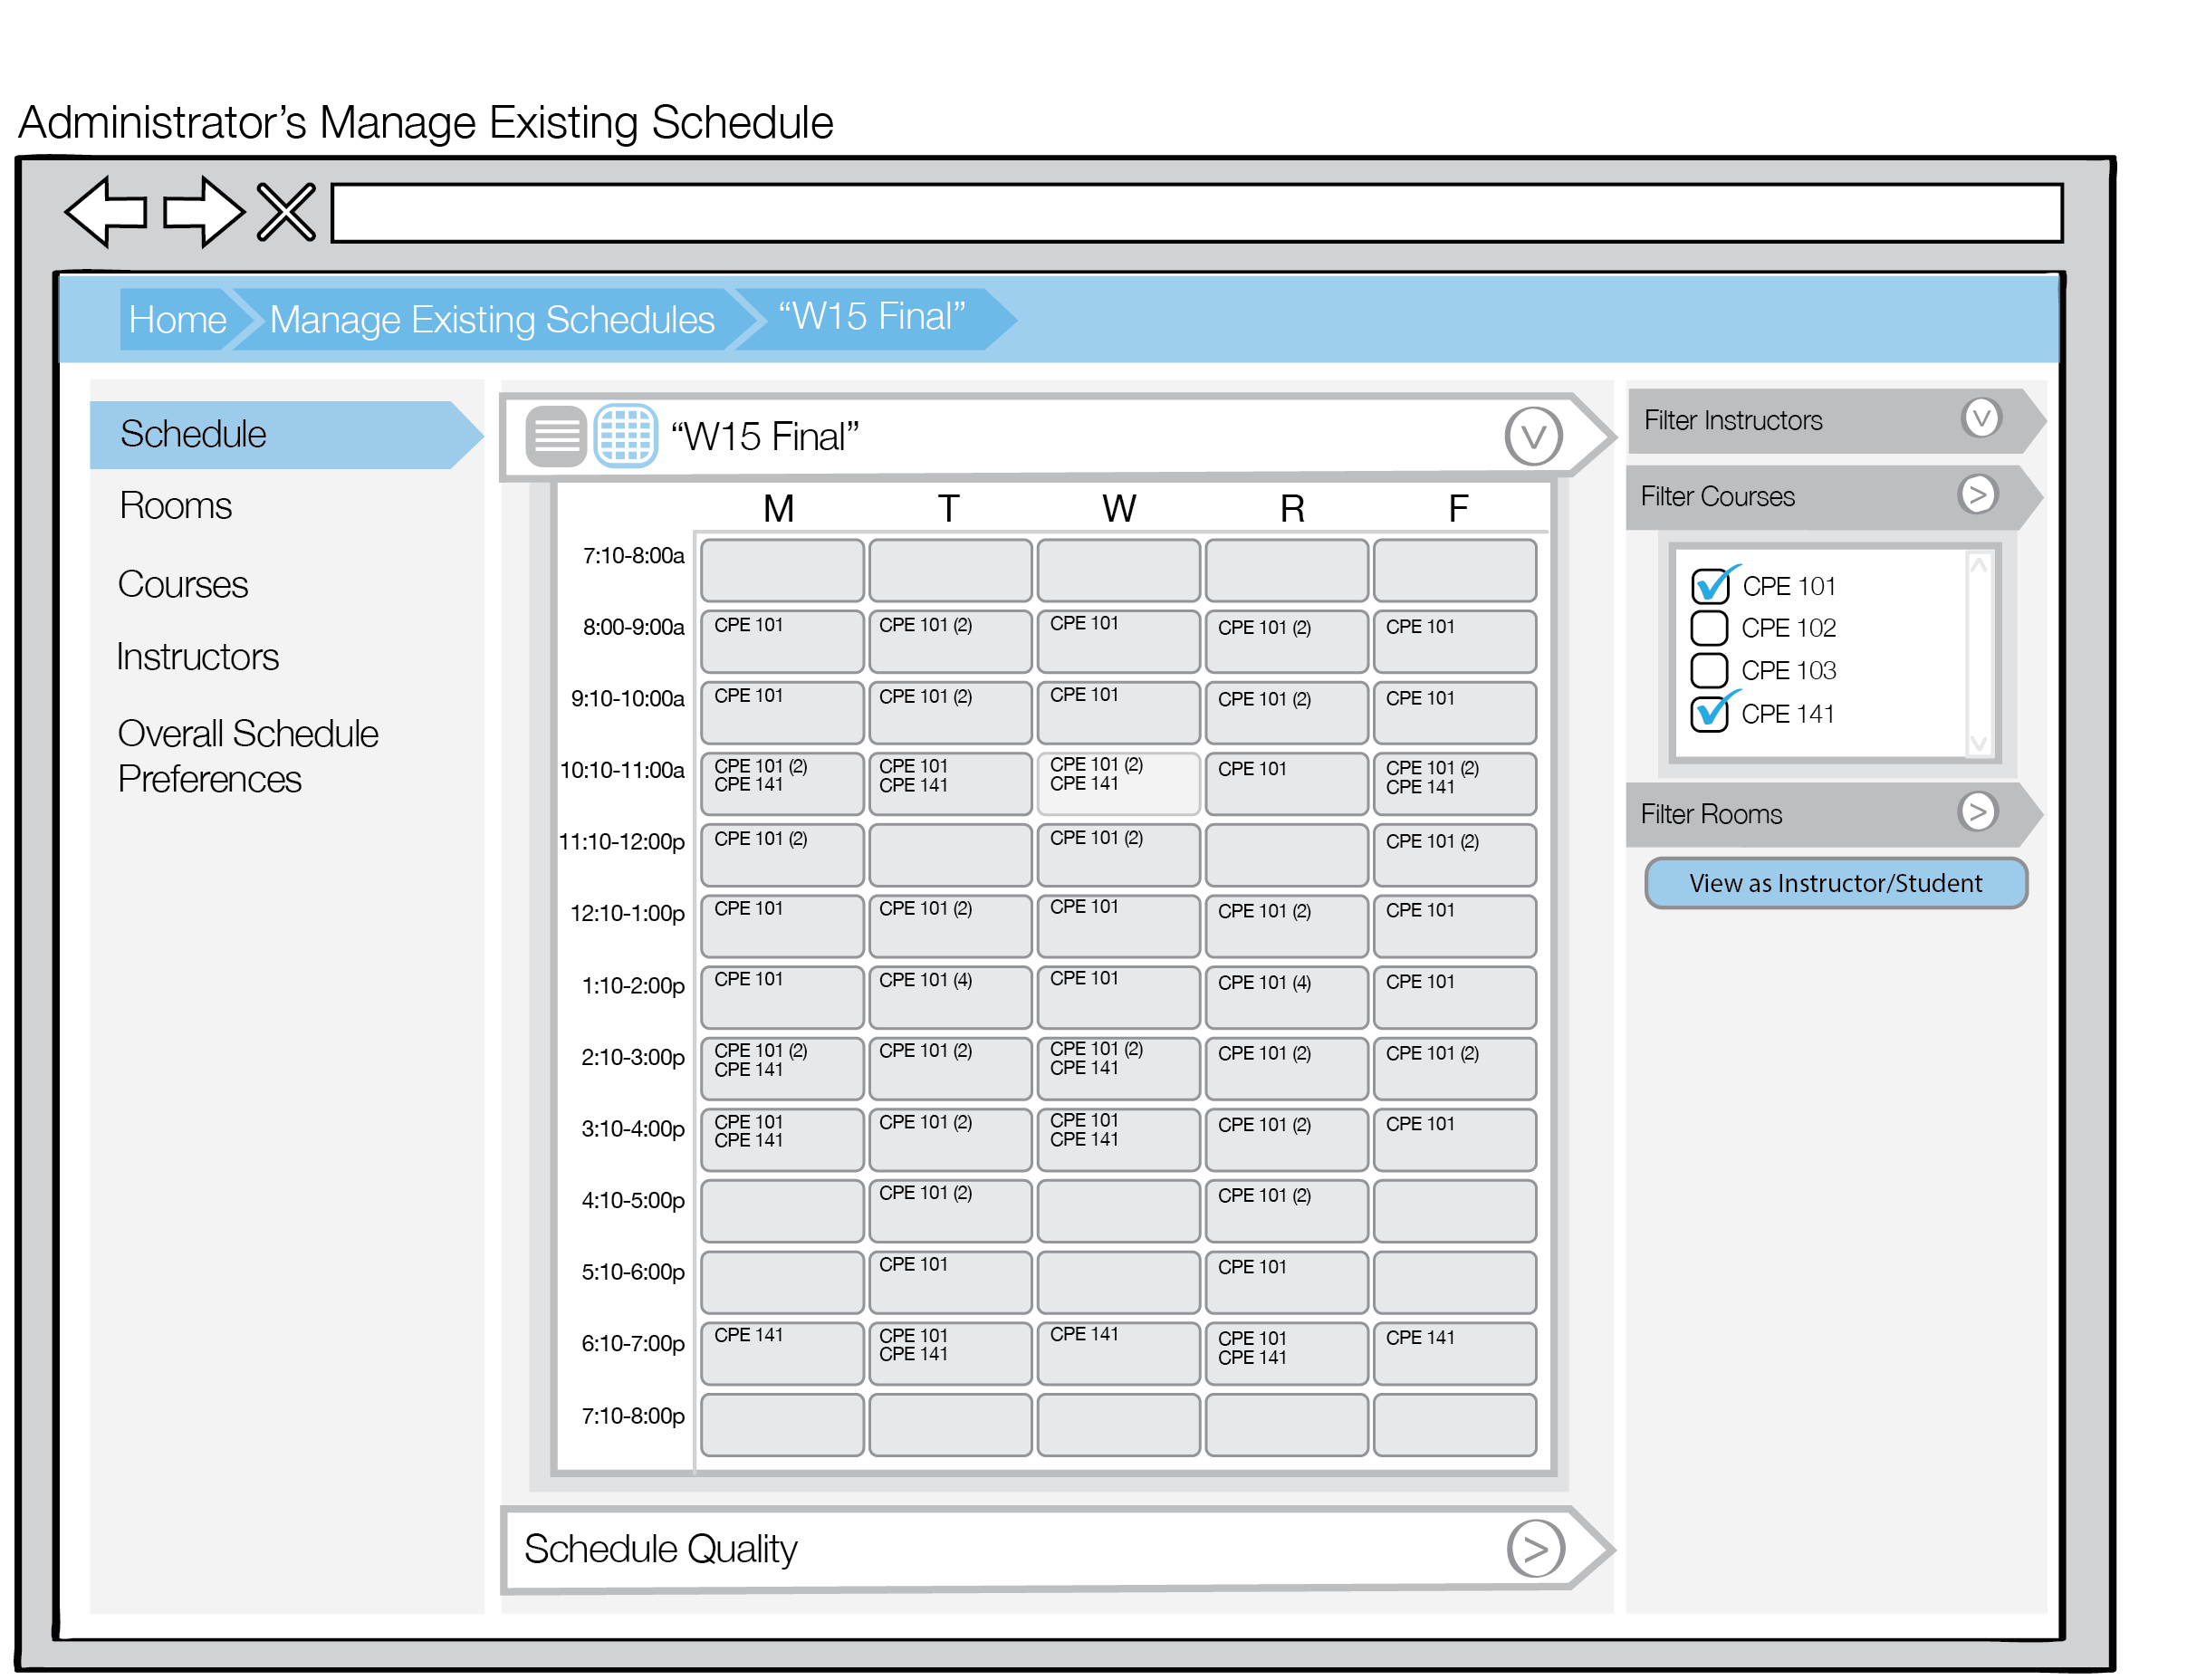Expand the Filter Rooms chevron
This screenshot has width=2206, height=1680.
coord(1977,812)
